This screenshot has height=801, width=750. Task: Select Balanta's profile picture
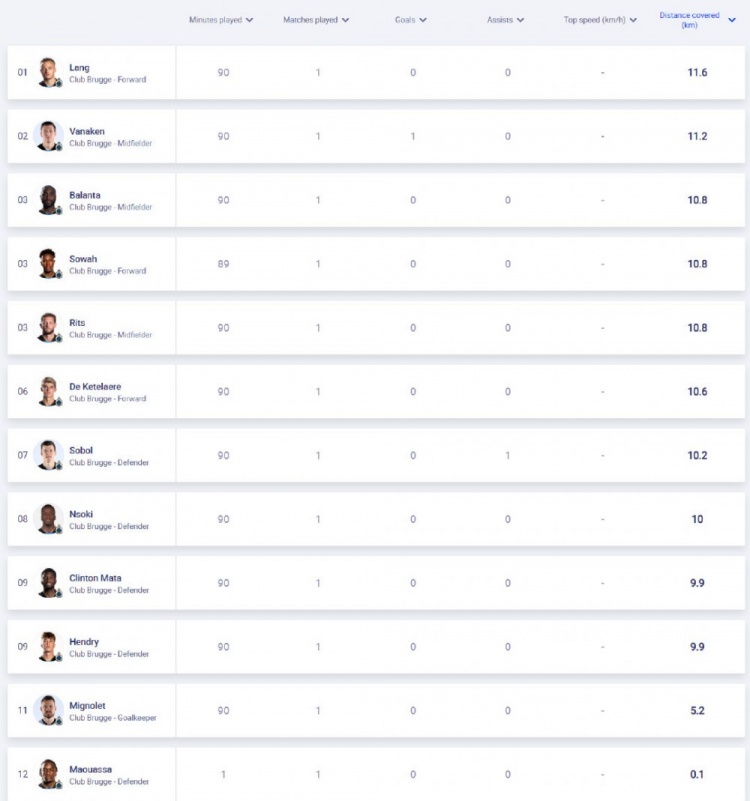[x=49, y=200]
